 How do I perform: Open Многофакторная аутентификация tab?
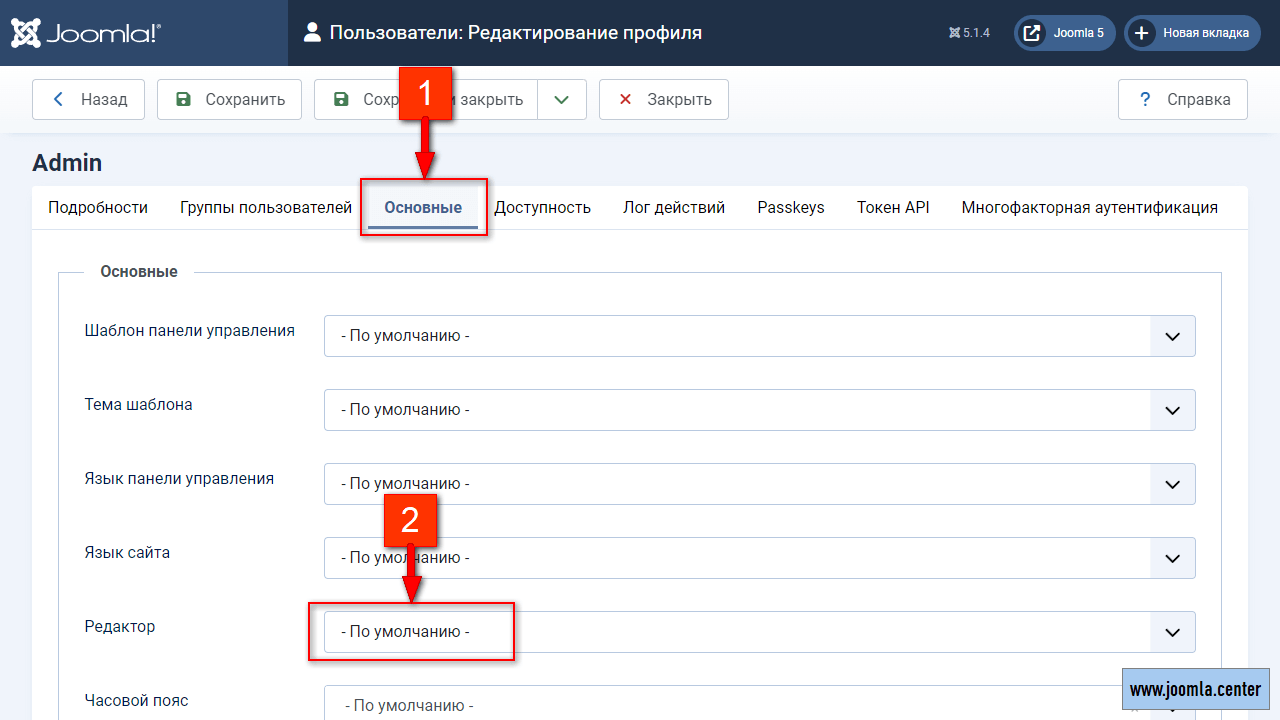coord(1089,208)
